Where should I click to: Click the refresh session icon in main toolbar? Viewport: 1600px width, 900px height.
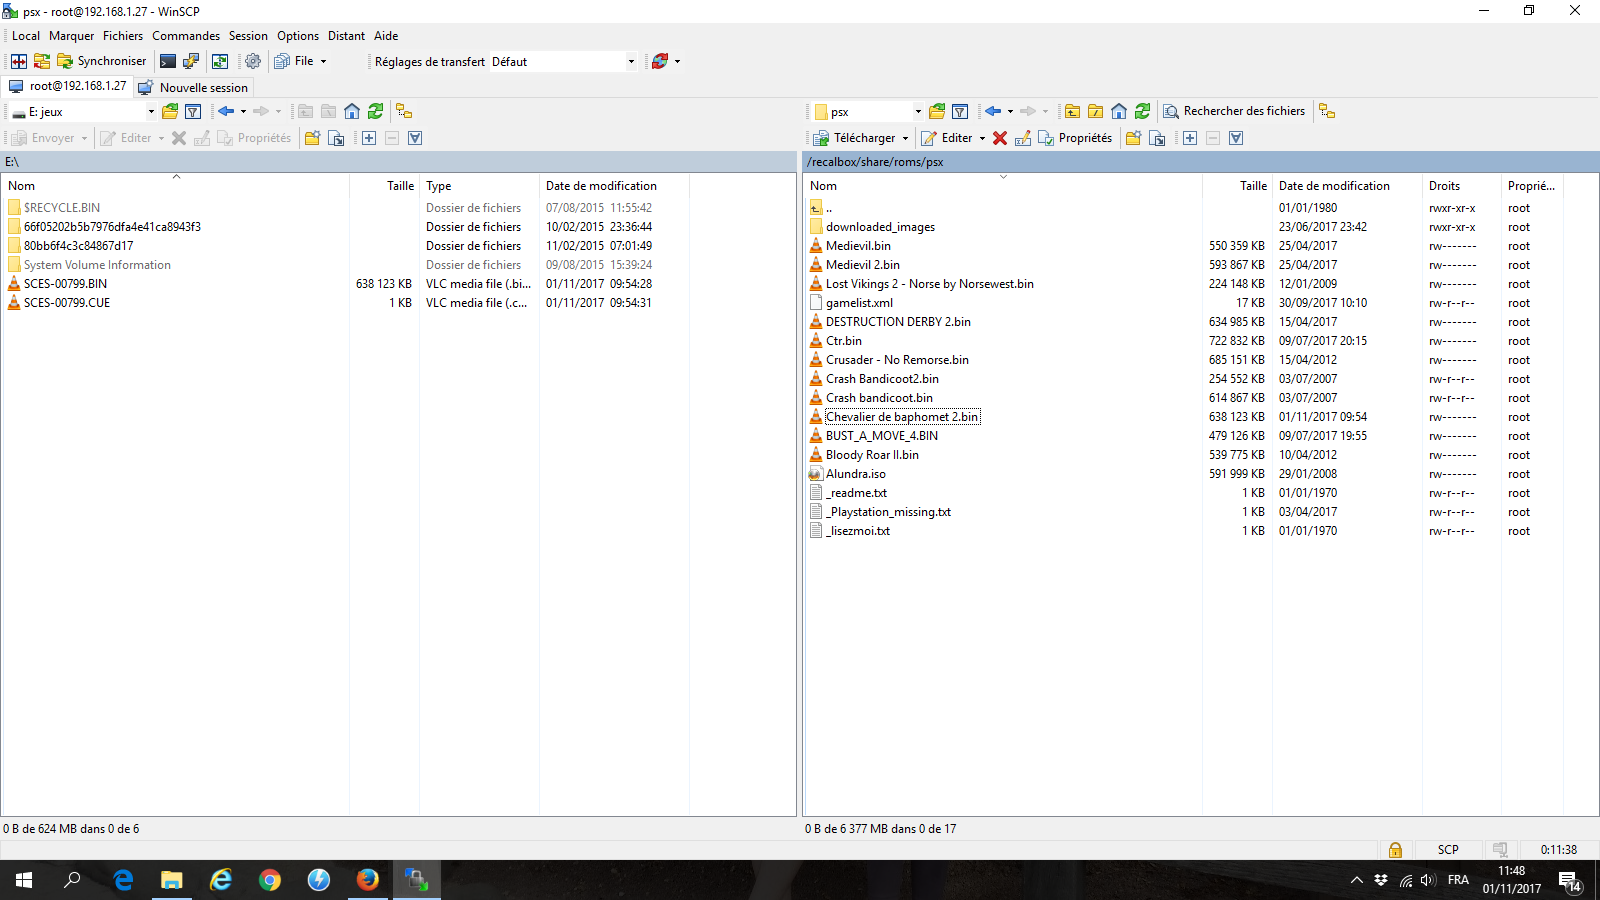tap(660, 61)
